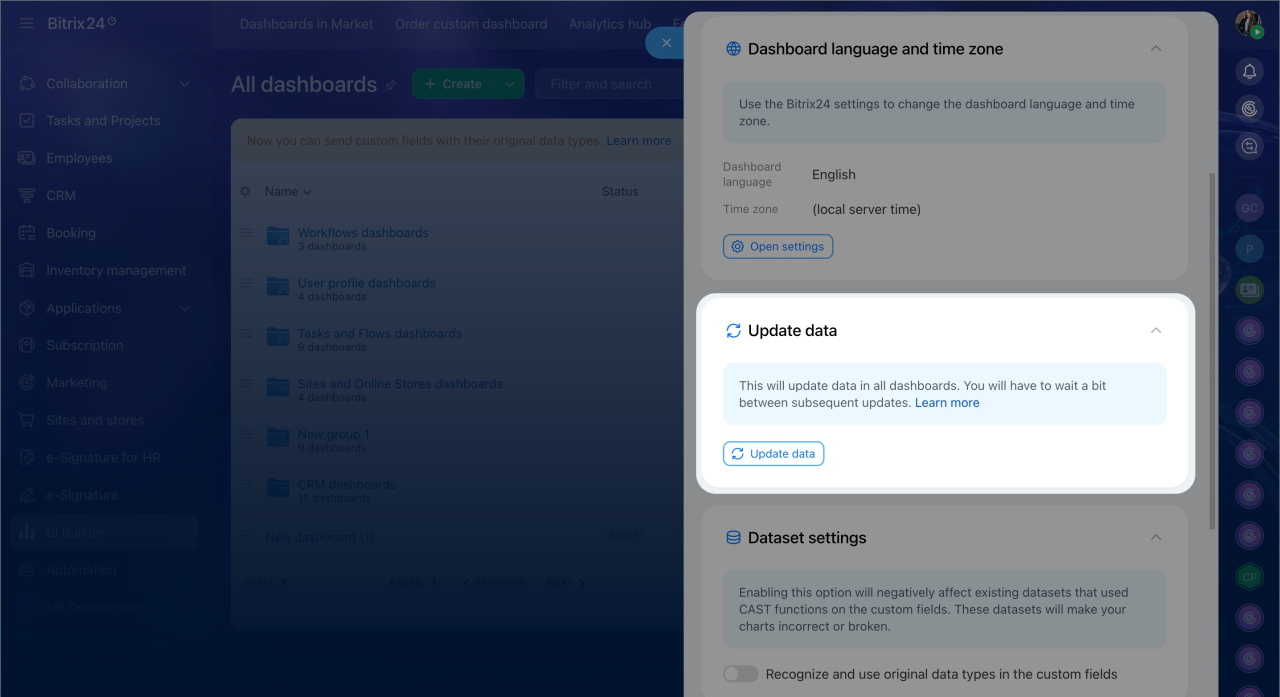
Task: Collapse the Update data section
Action: tap(1155, 330)
